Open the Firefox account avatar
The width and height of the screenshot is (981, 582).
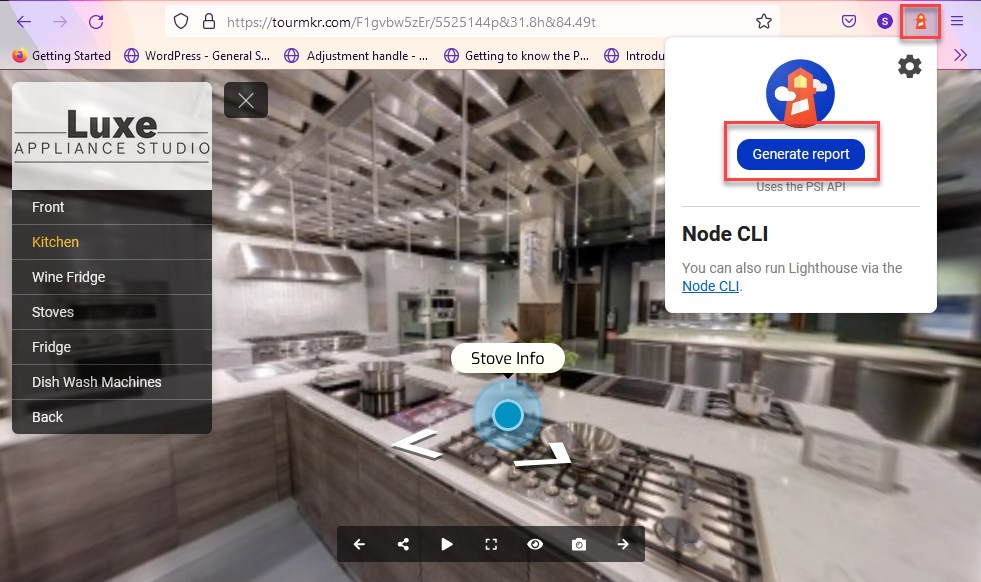coord(885,22)
